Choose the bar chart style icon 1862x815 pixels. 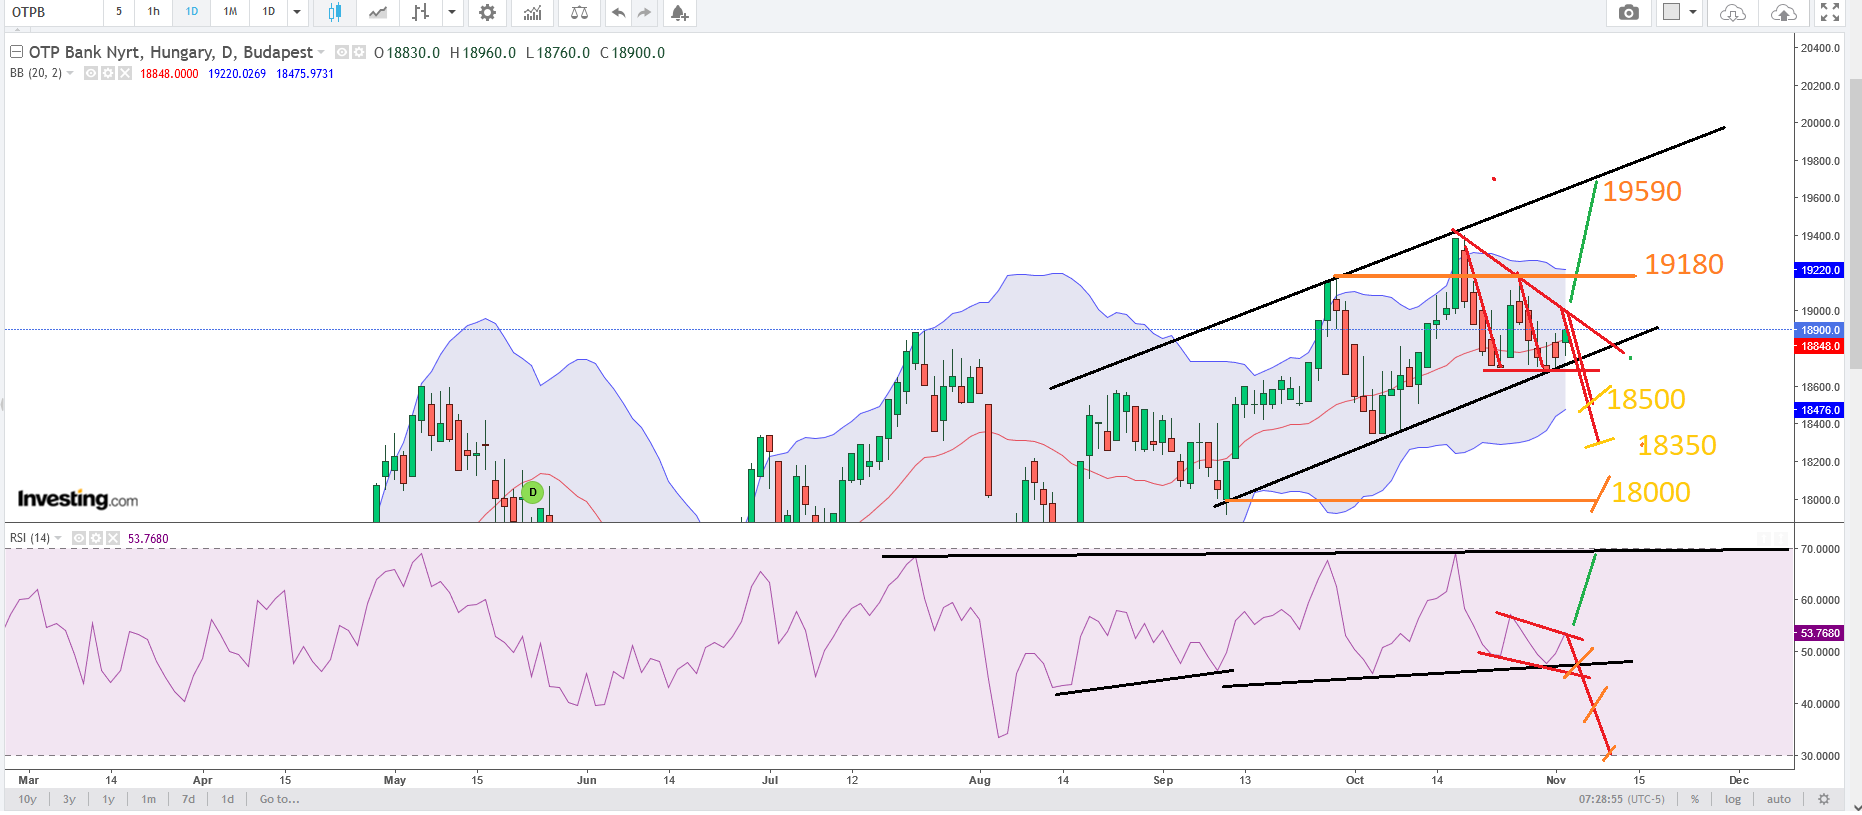pos(421,12)
